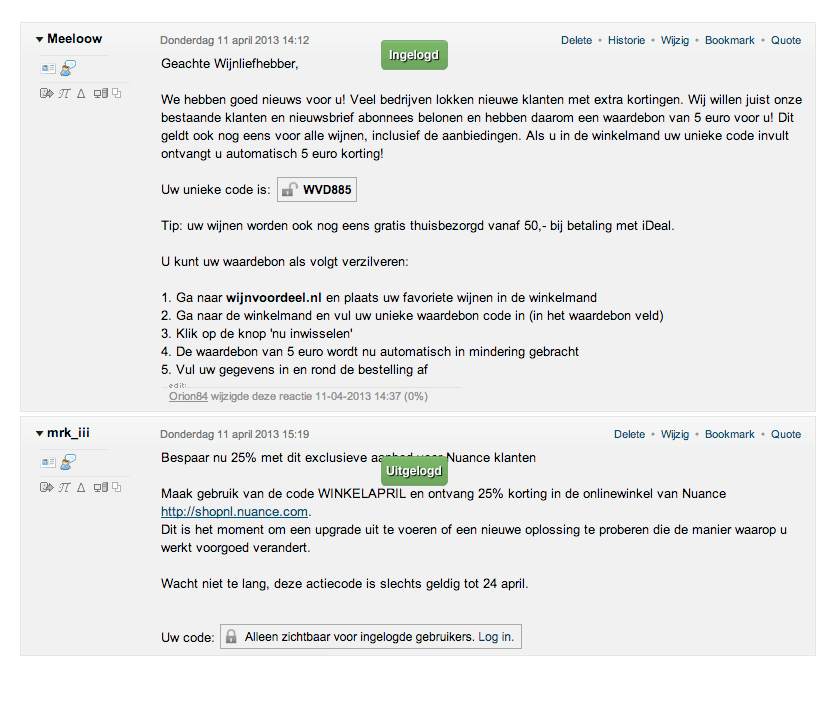The height and width of the screenshot is (720, 820).
Task: Click the arrow card icon under Meeloow
Action: pyautogui.click(x=46, y=93)
